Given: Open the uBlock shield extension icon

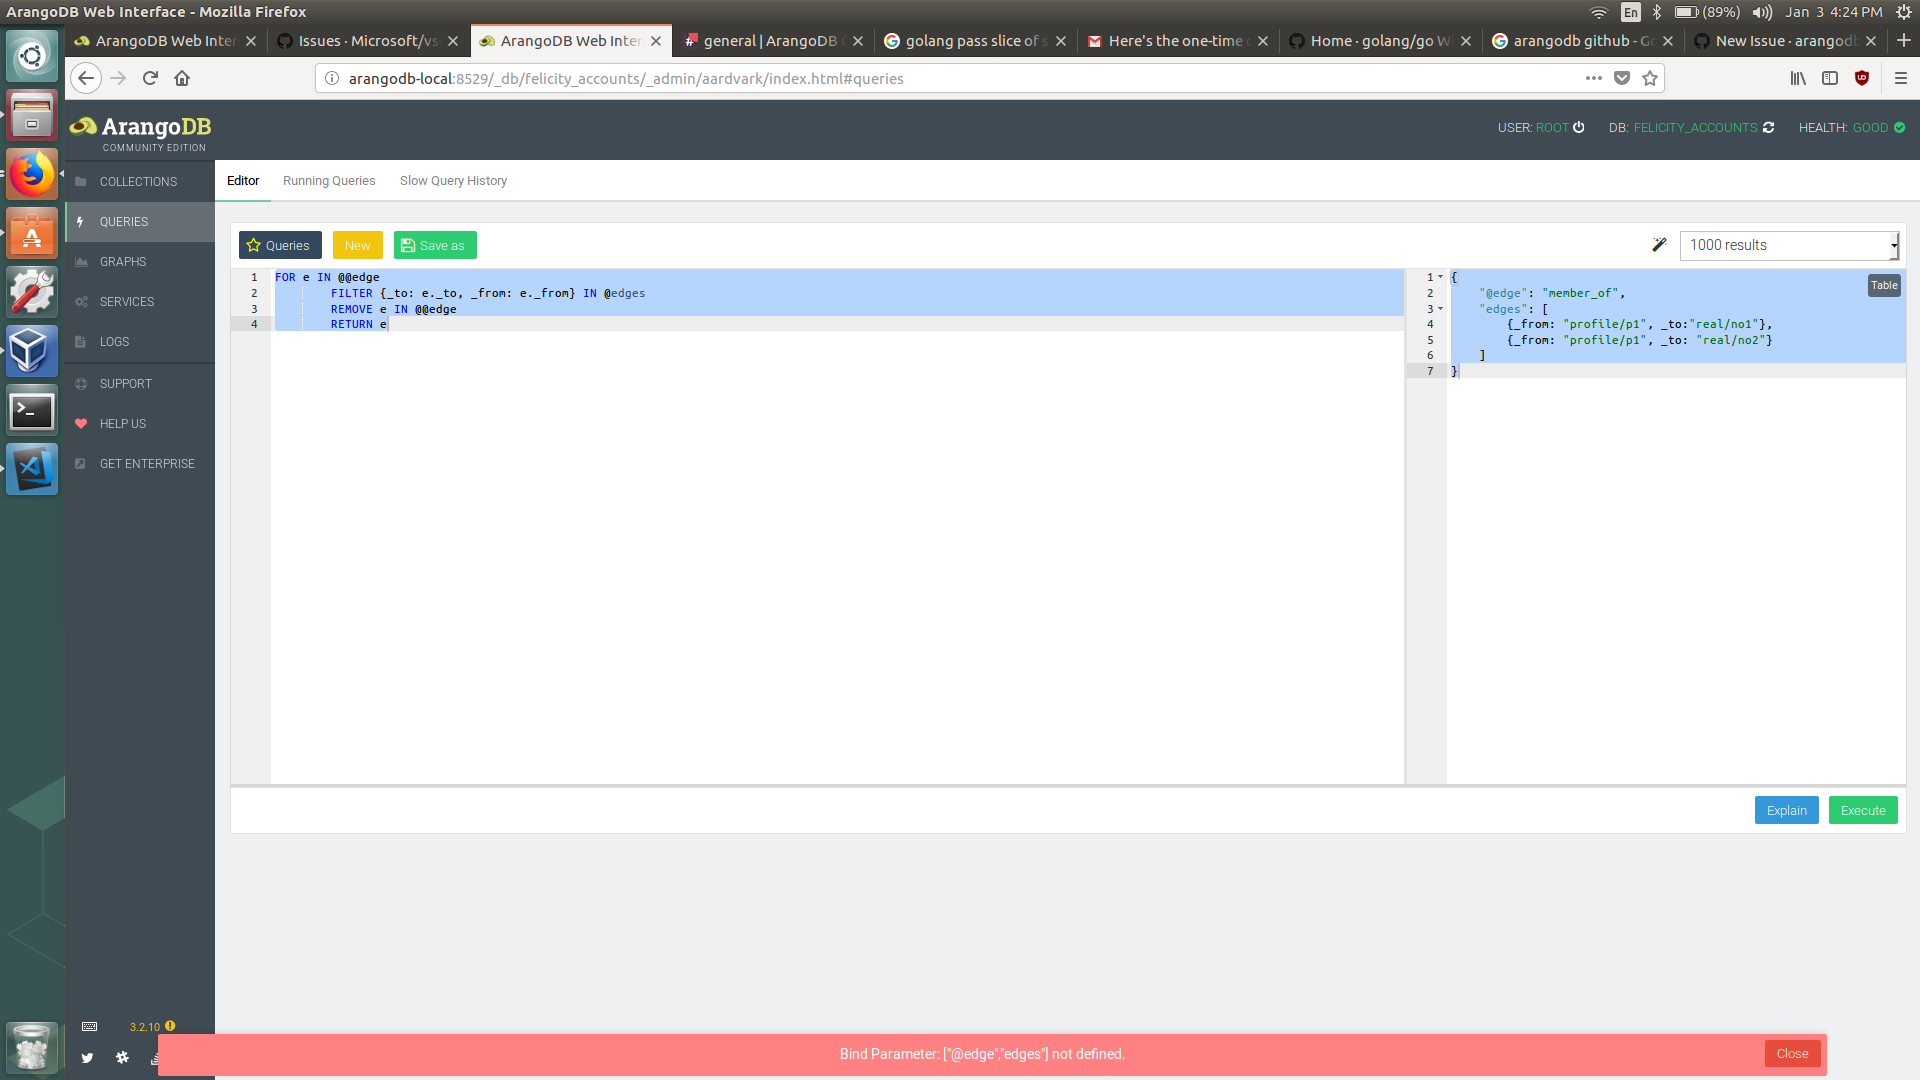Looking at the screenshot, I should [x=1862, y=78].
